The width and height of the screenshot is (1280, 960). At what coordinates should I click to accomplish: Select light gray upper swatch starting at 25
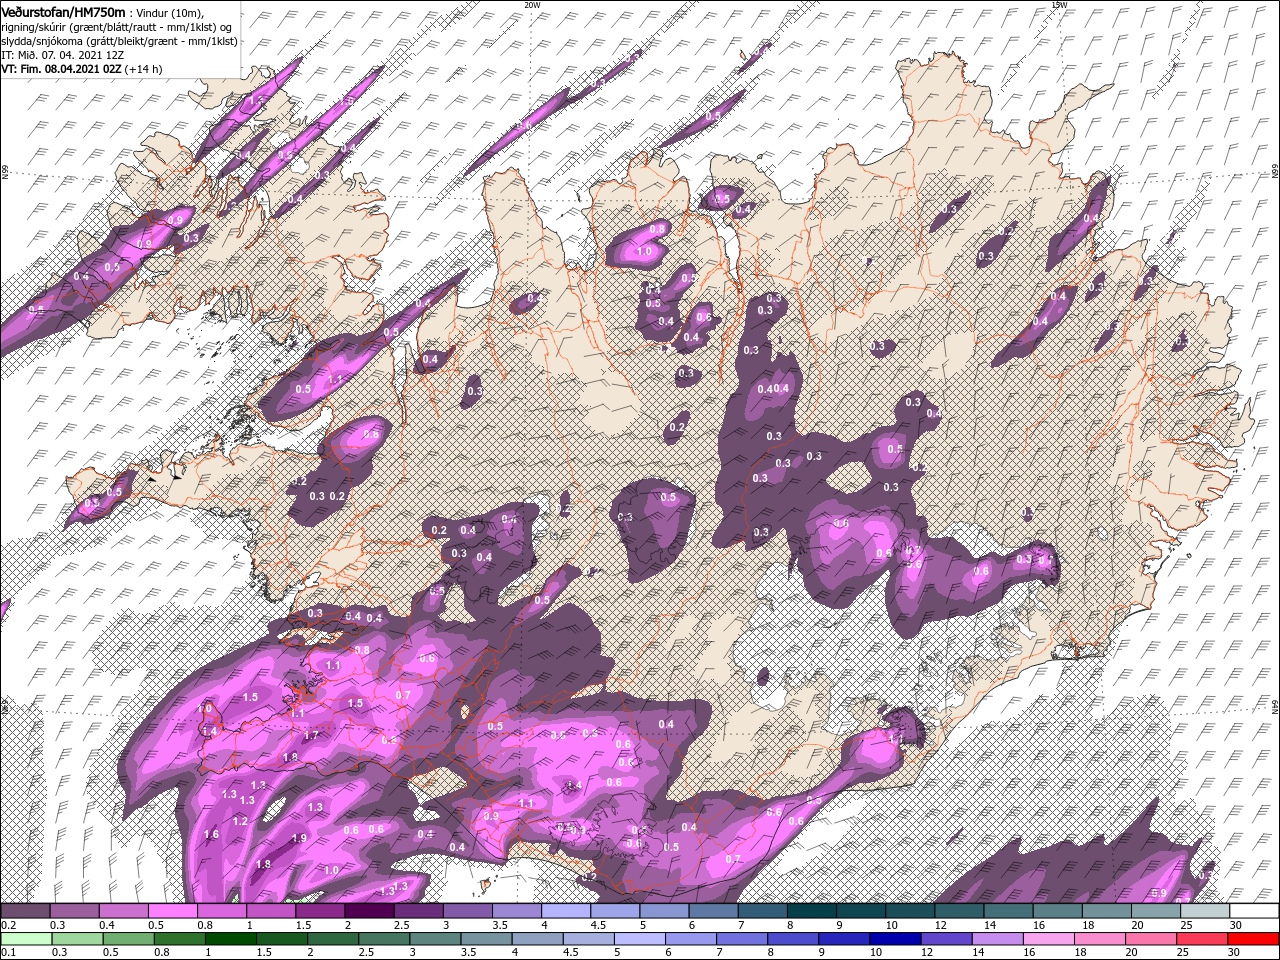(x=1204, y=910)
